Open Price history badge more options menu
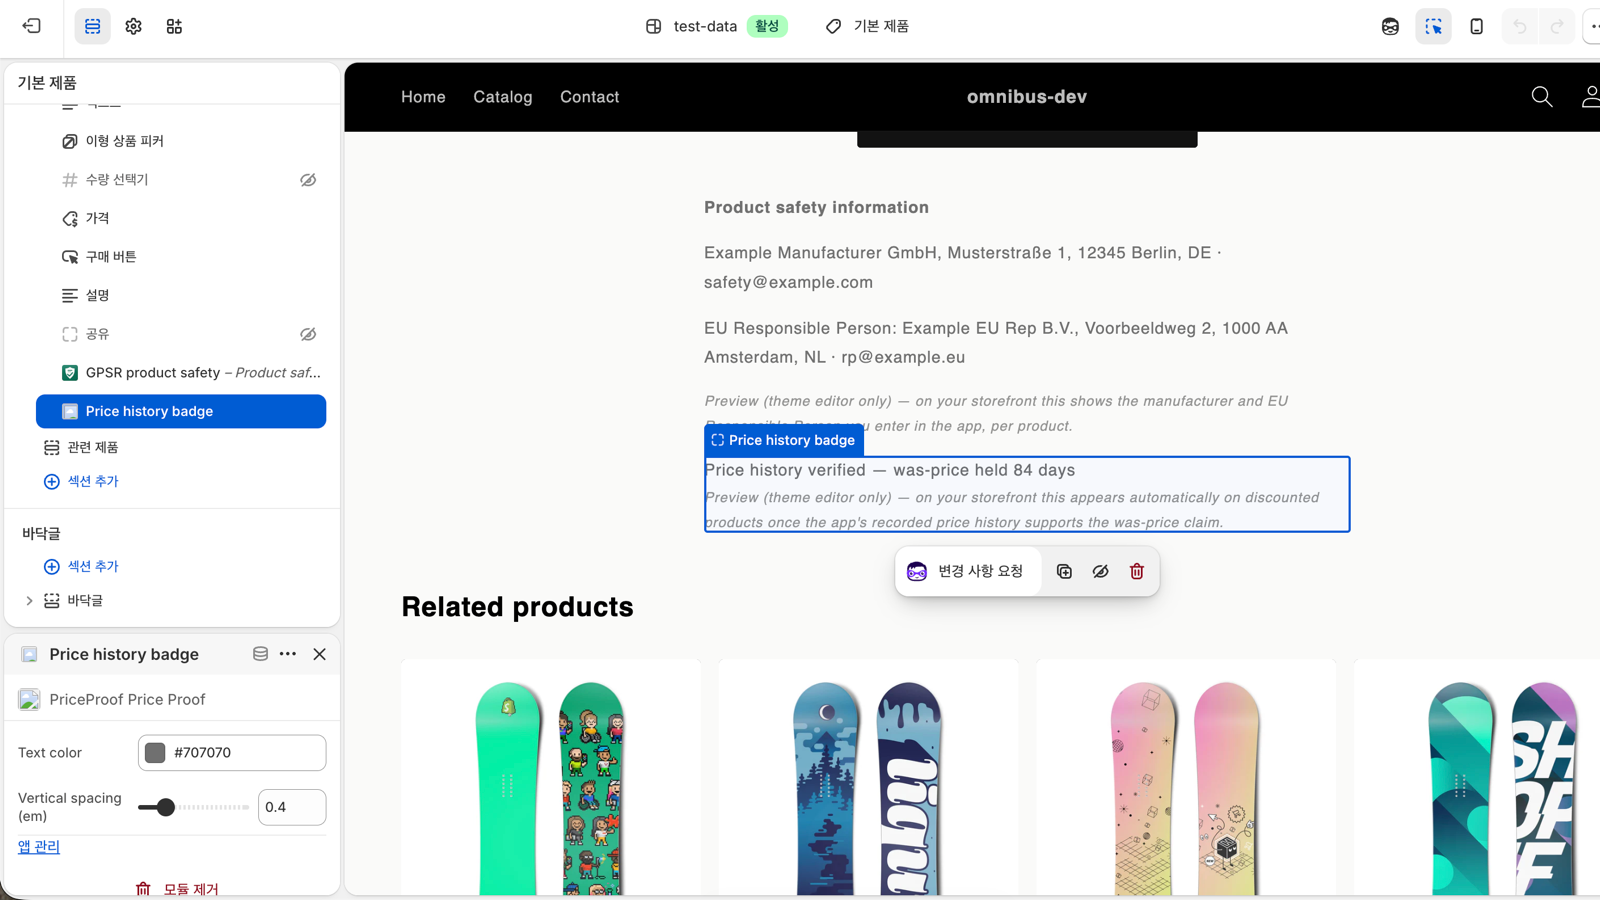The image size is (1600, 900). coord(288,654)
